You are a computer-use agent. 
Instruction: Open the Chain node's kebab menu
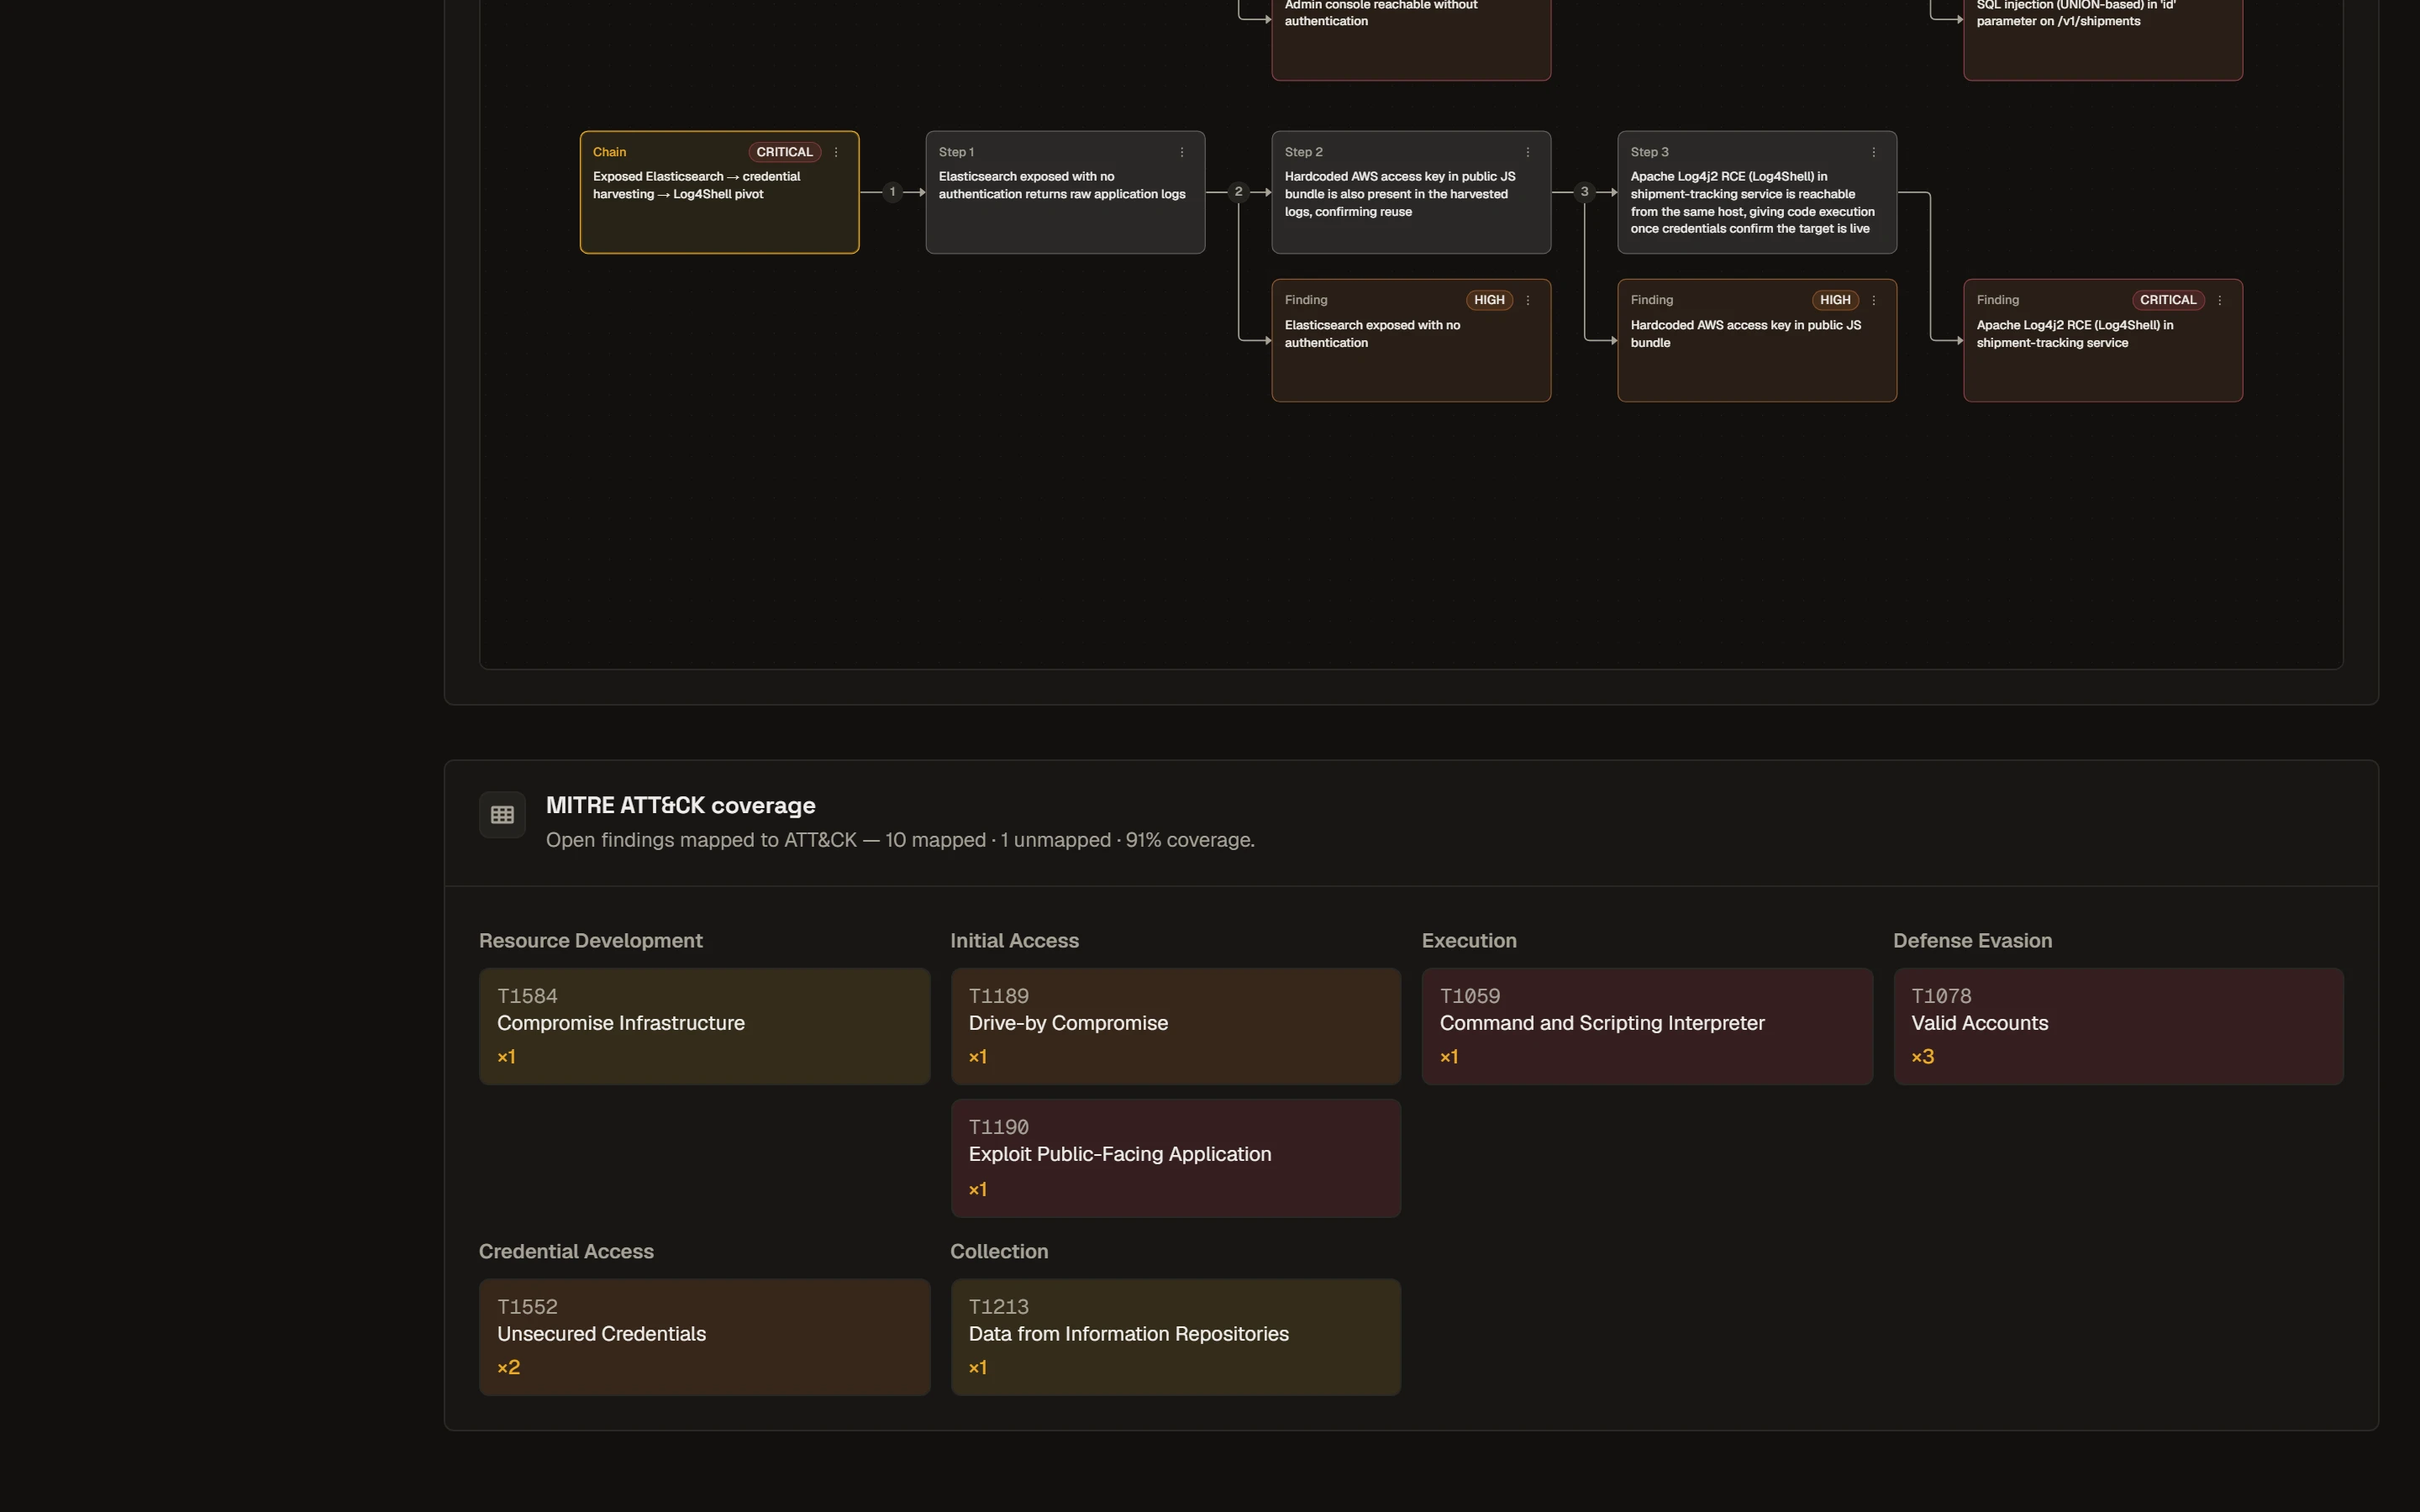pos(836,152)
